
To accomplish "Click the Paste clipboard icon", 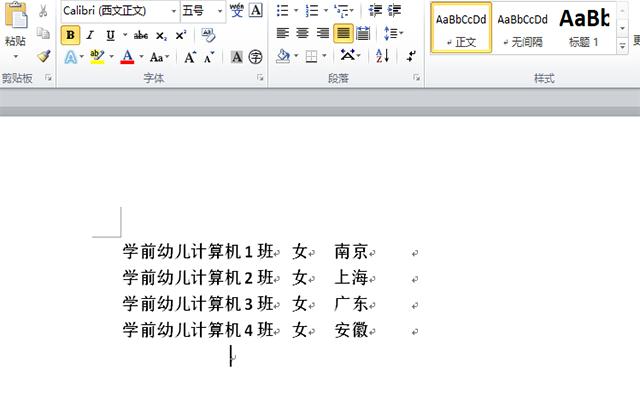I will click(x=16, y=16).
